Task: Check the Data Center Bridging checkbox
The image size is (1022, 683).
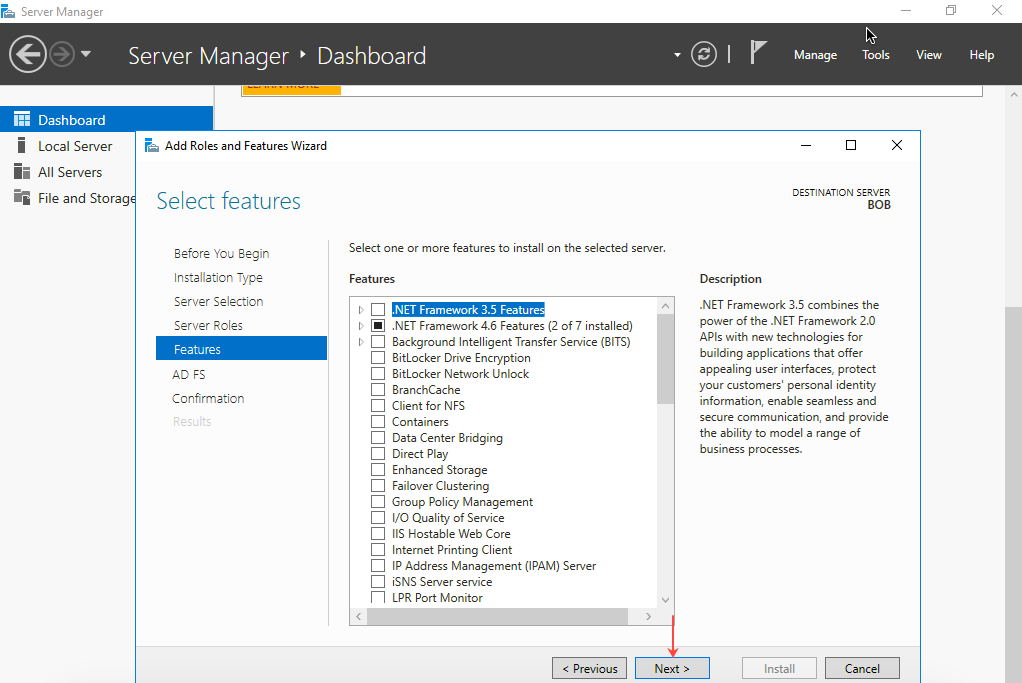Action: pos(378,438)
